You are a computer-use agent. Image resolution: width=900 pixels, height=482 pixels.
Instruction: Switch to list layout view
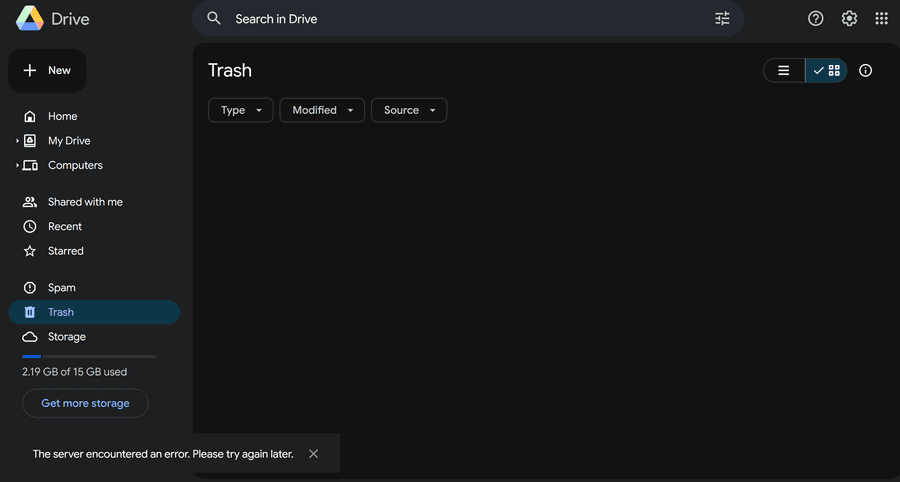(784, 71)
